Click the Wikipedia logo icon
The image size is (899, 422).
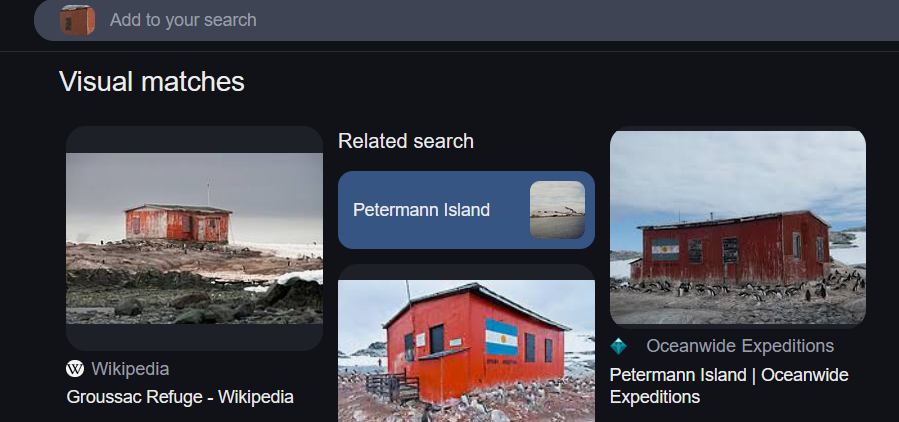(75, 369)
